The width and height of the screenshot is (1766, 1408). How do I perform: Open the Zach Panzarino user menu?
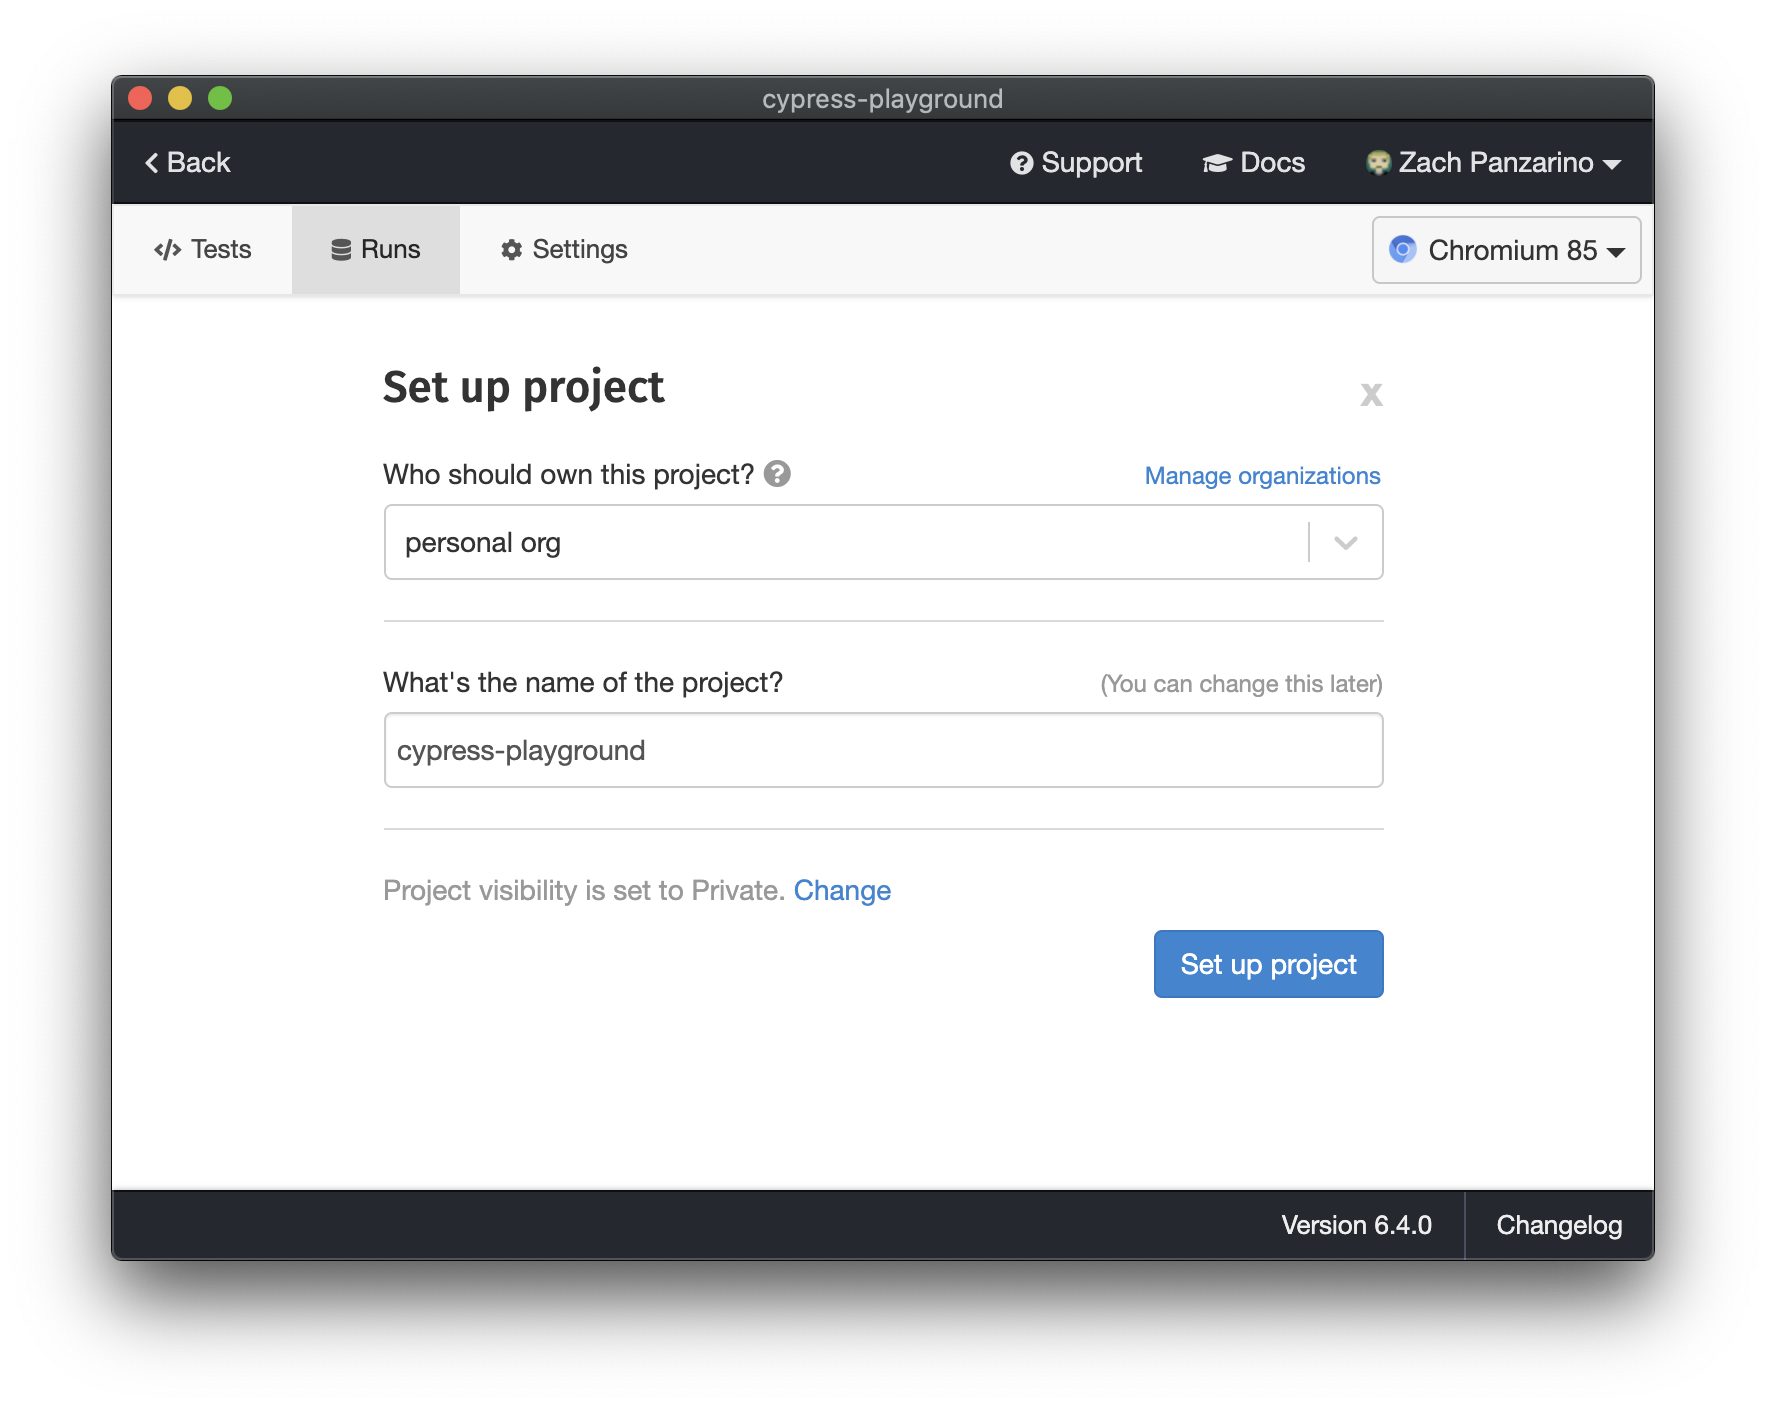coord(1494,163)
